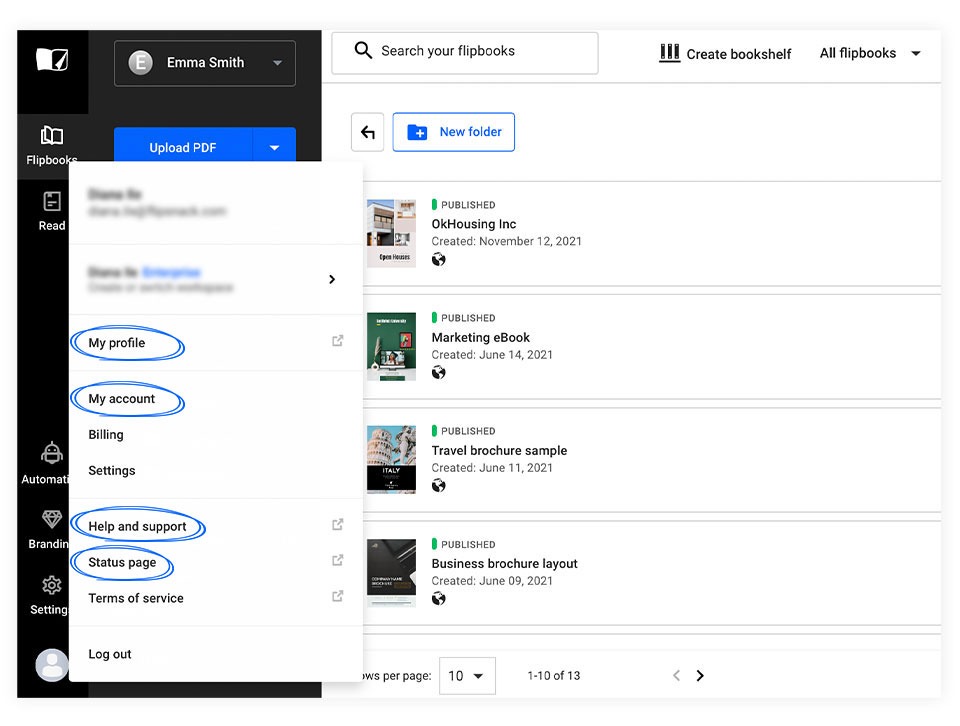Image resolution: width=960 pixels, height=726 pixels.
Task: Click Created: June 11, 2021 text
Action: pos(492,468)
